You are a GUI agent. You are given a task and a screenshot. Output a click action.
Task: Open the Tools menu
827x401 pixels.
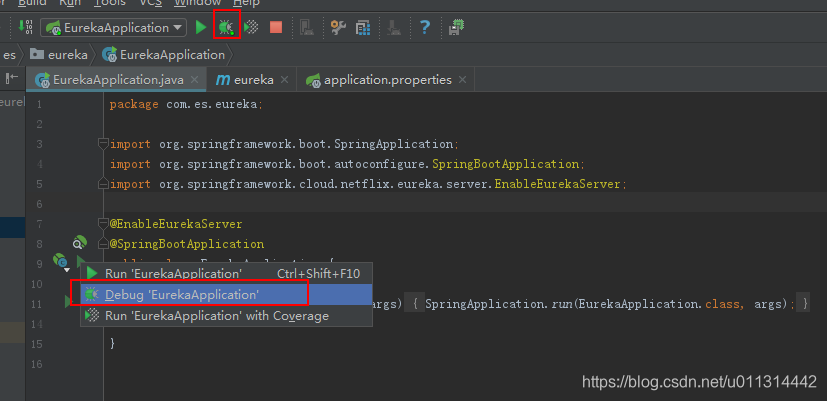coord(110,3)
